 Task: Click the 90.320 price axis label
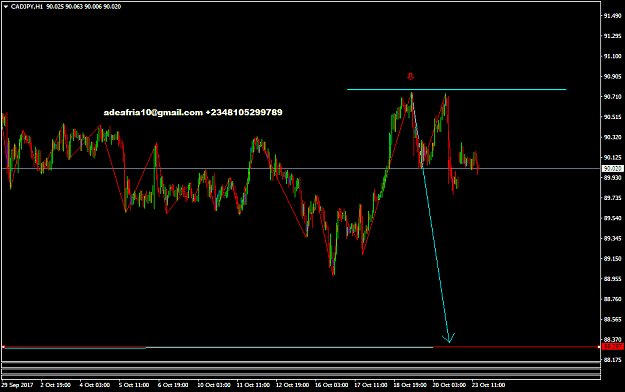(x=613, y=137)
